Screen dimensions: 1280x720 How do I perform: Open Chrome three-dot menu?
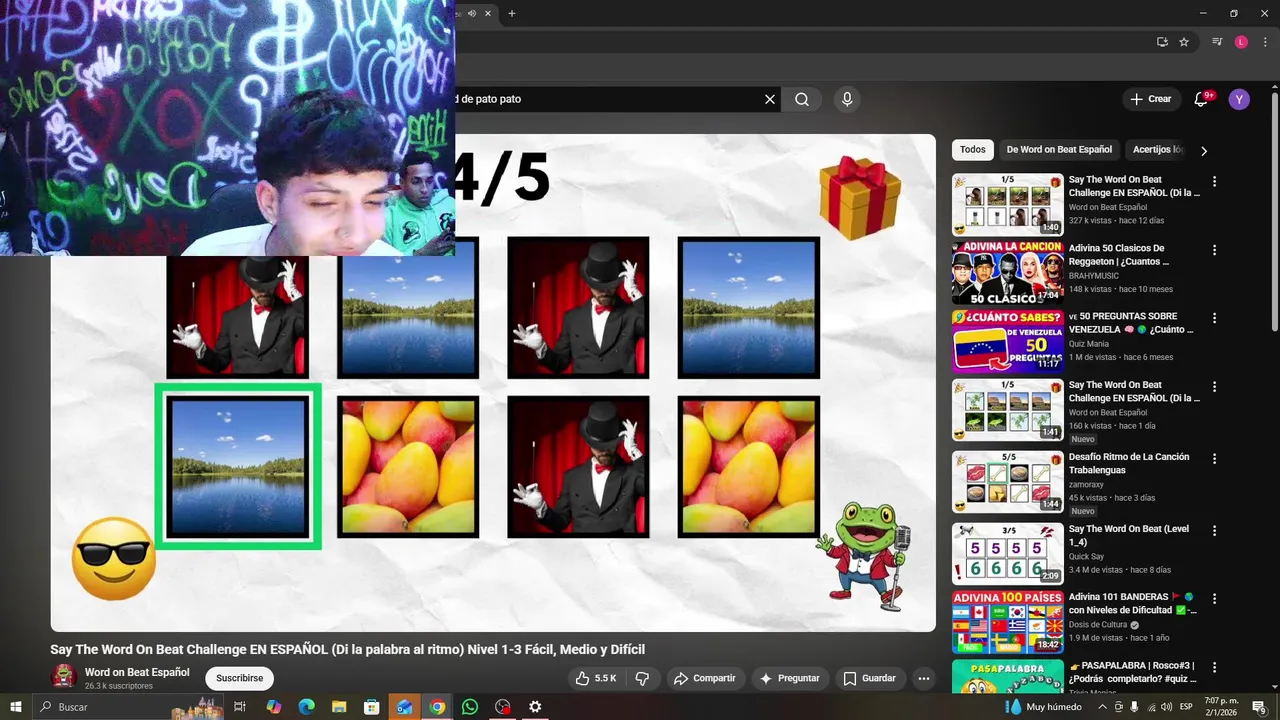point(1264,42)
